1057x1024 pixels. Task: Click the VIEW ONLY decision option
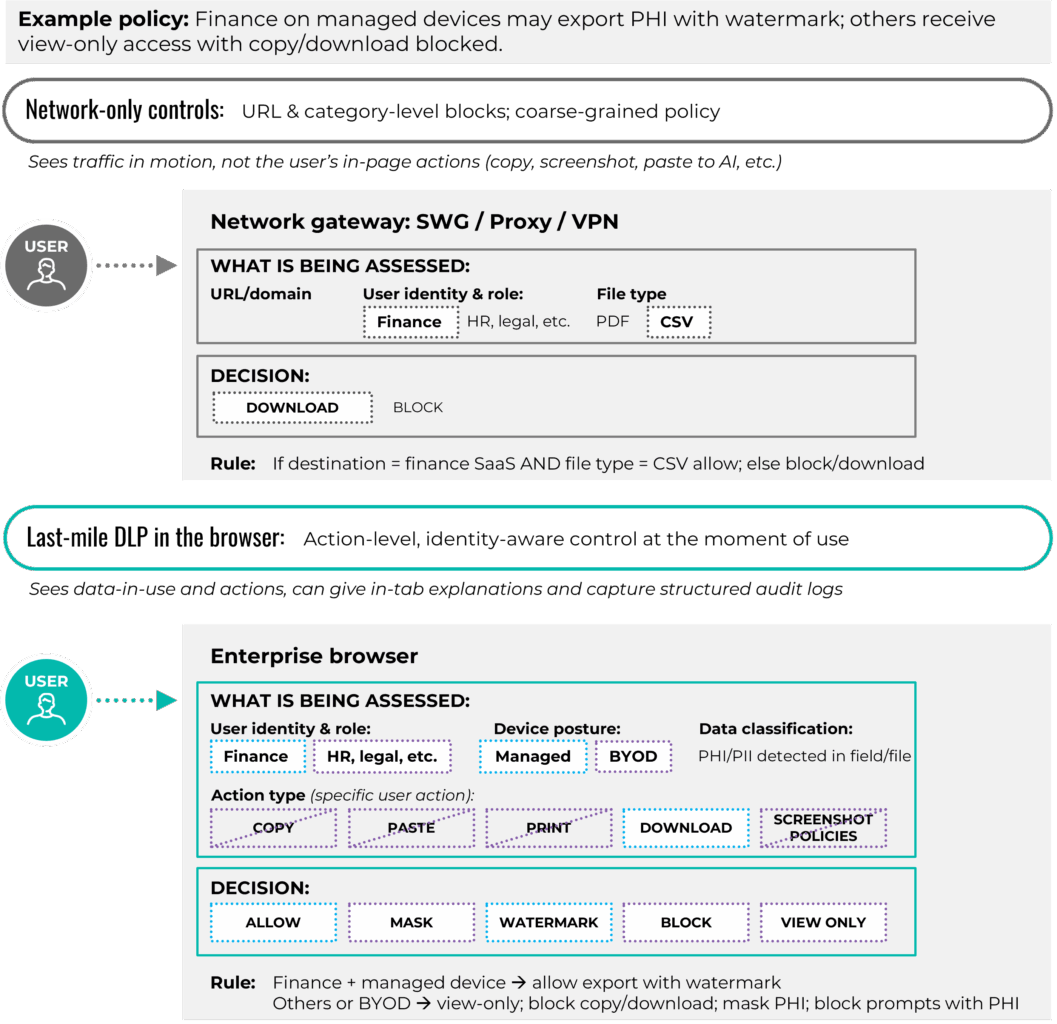[x=822, y=921]
